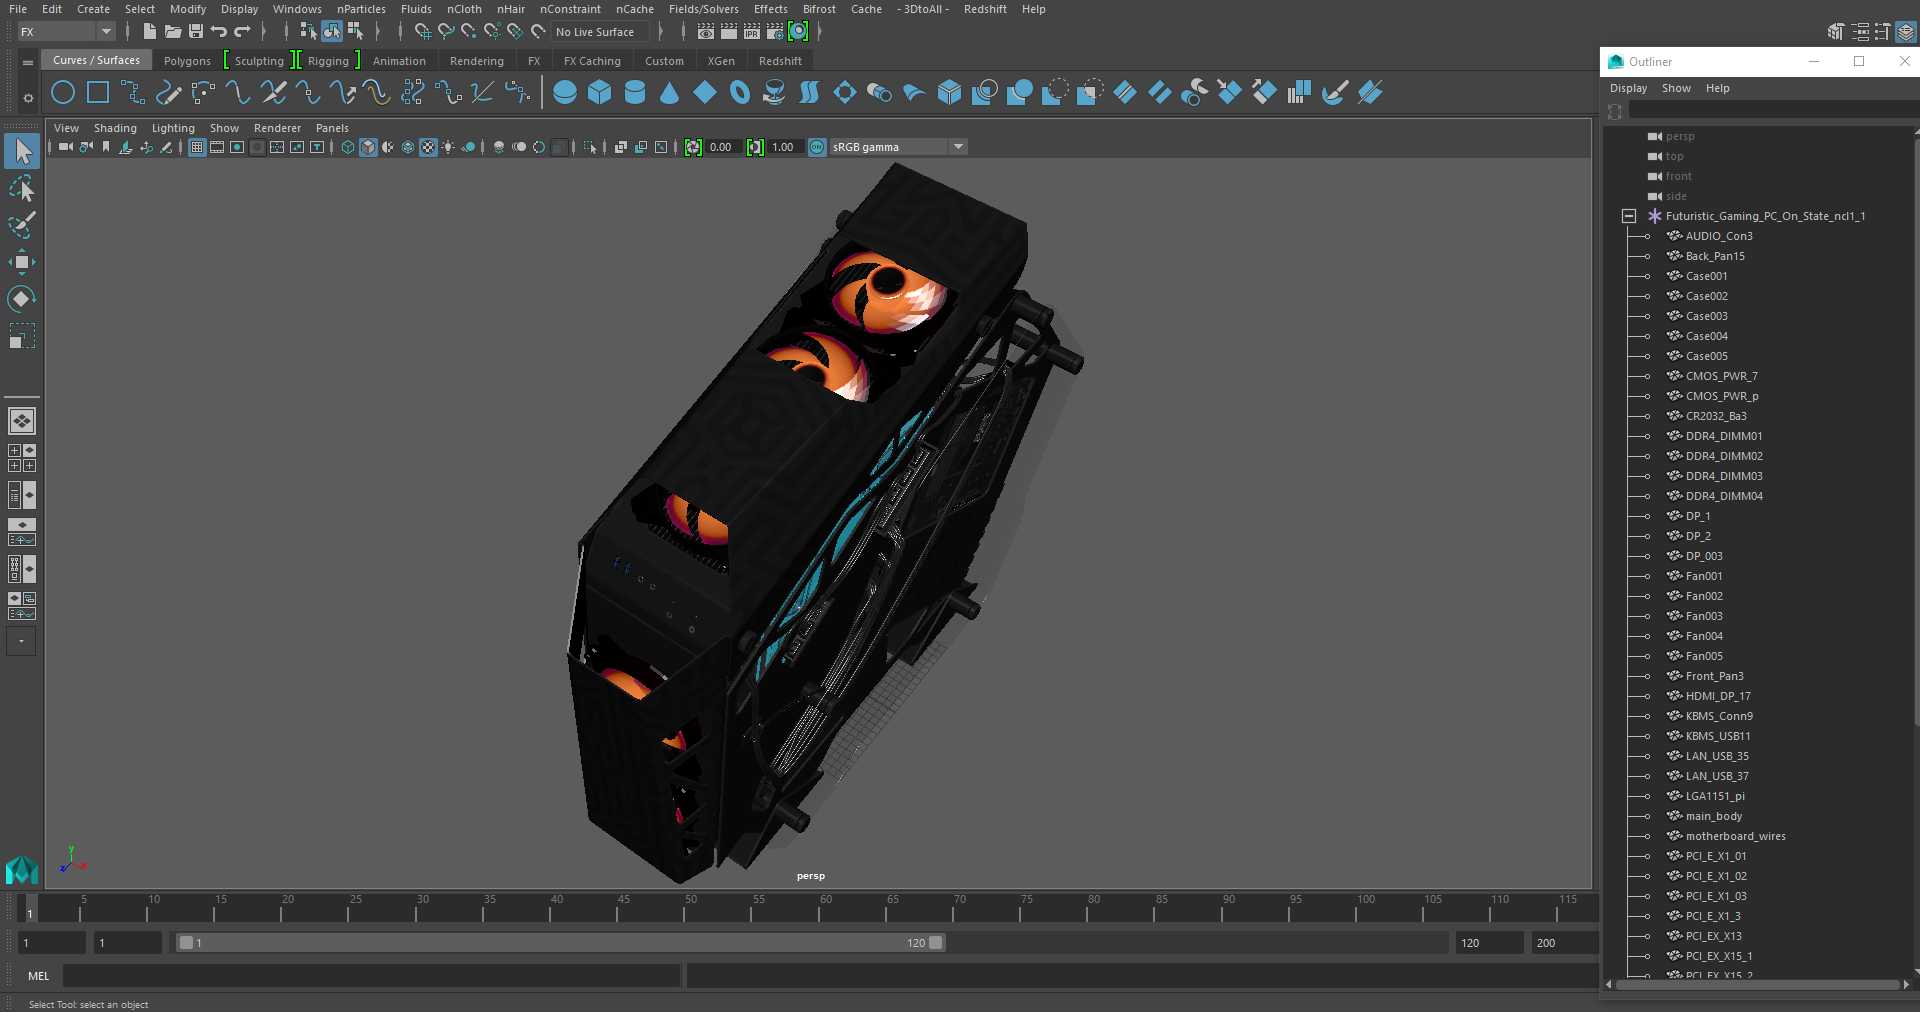Select motherboard_wires in the Outliner
The image size is (1920, 1012).
click(1735, 836)
